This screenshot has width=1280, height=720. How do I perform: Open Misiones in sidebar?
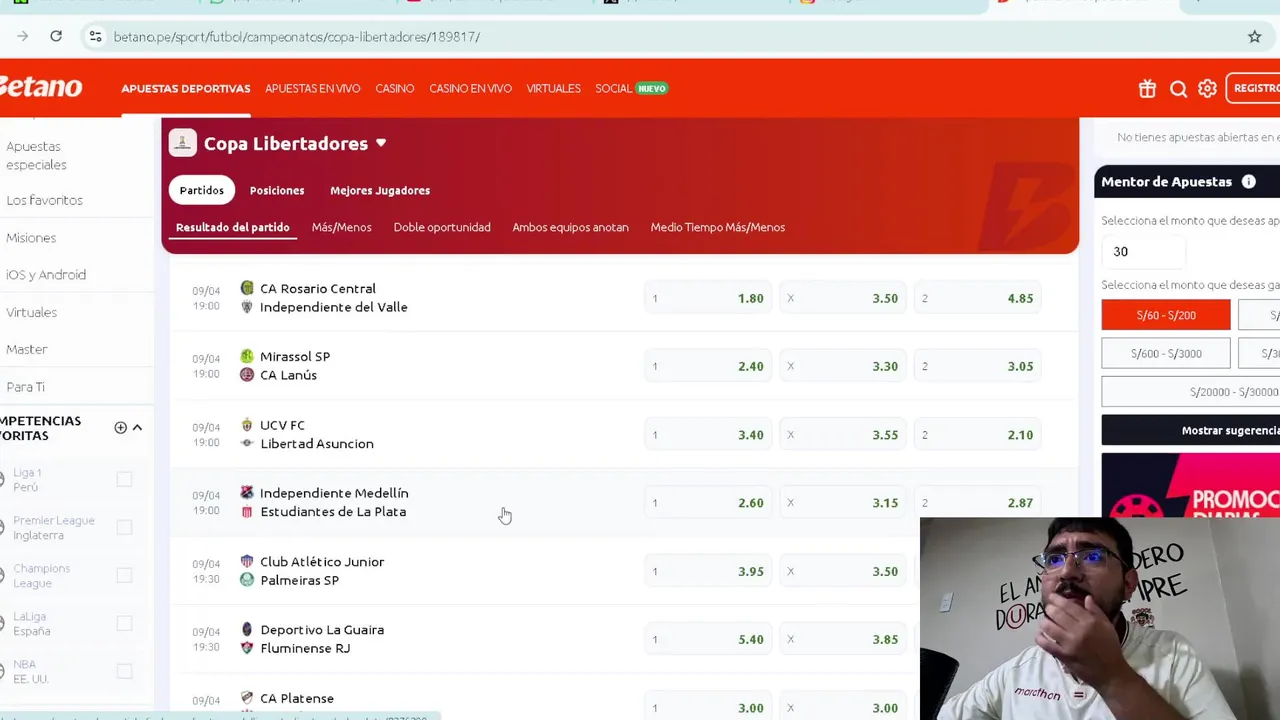point(31,238)
